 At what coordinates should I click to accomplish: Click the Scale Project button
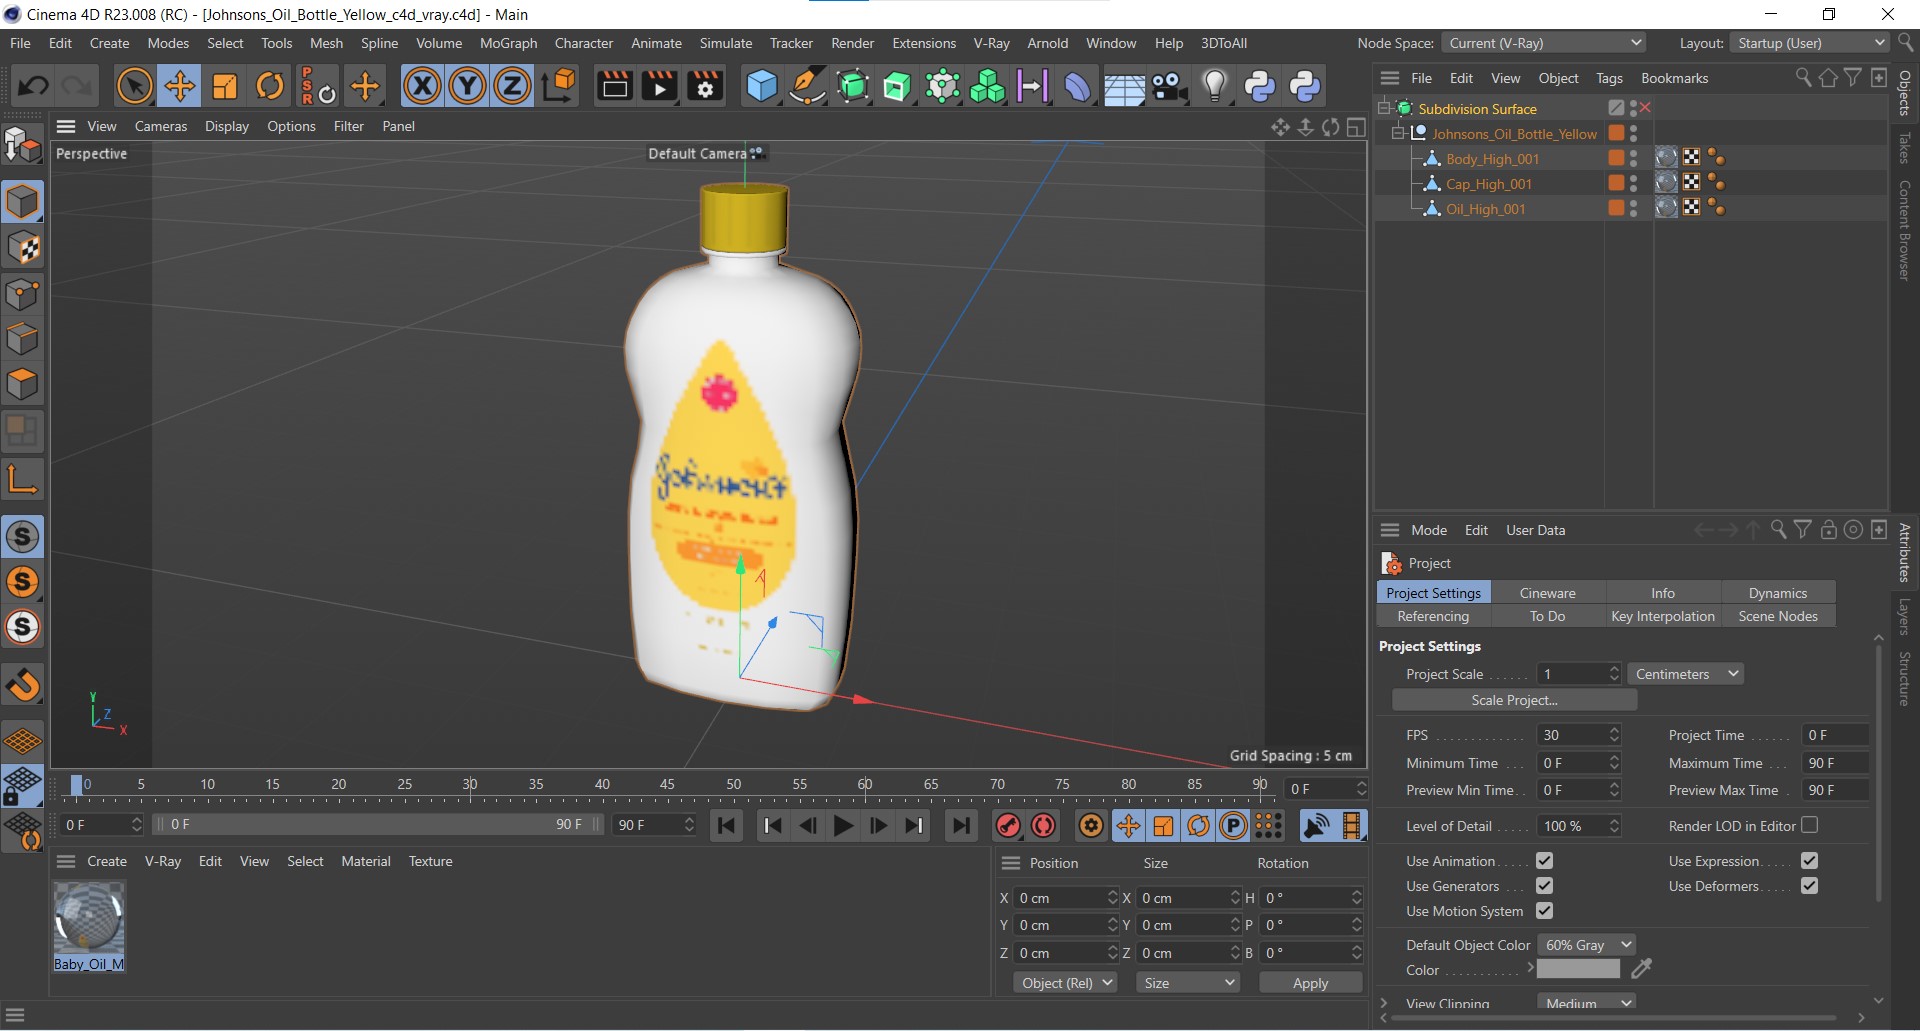click(x=1514, y=700)
